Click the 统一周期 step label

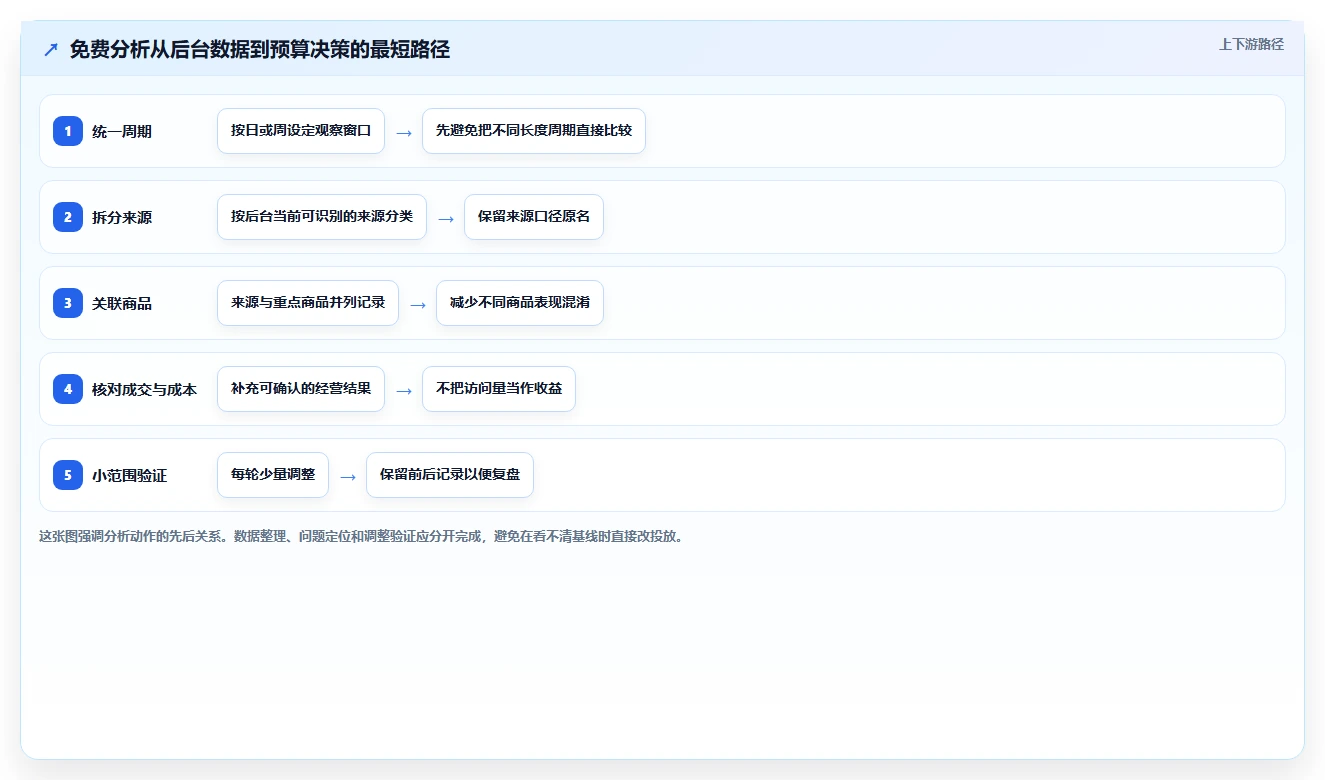click(122, 131)
